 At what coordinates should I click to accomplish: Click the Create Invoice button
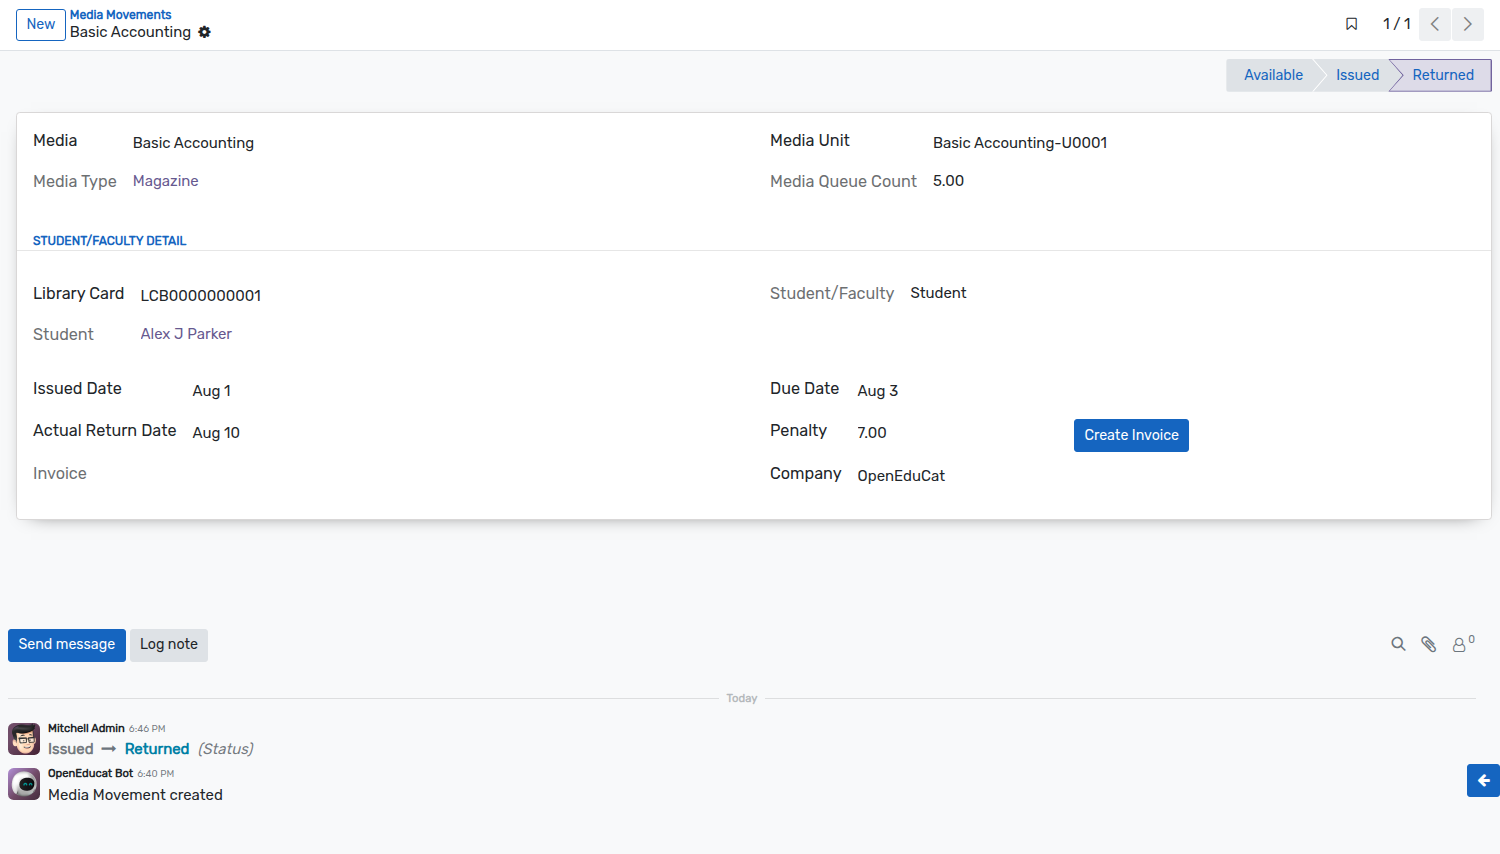1131,435
